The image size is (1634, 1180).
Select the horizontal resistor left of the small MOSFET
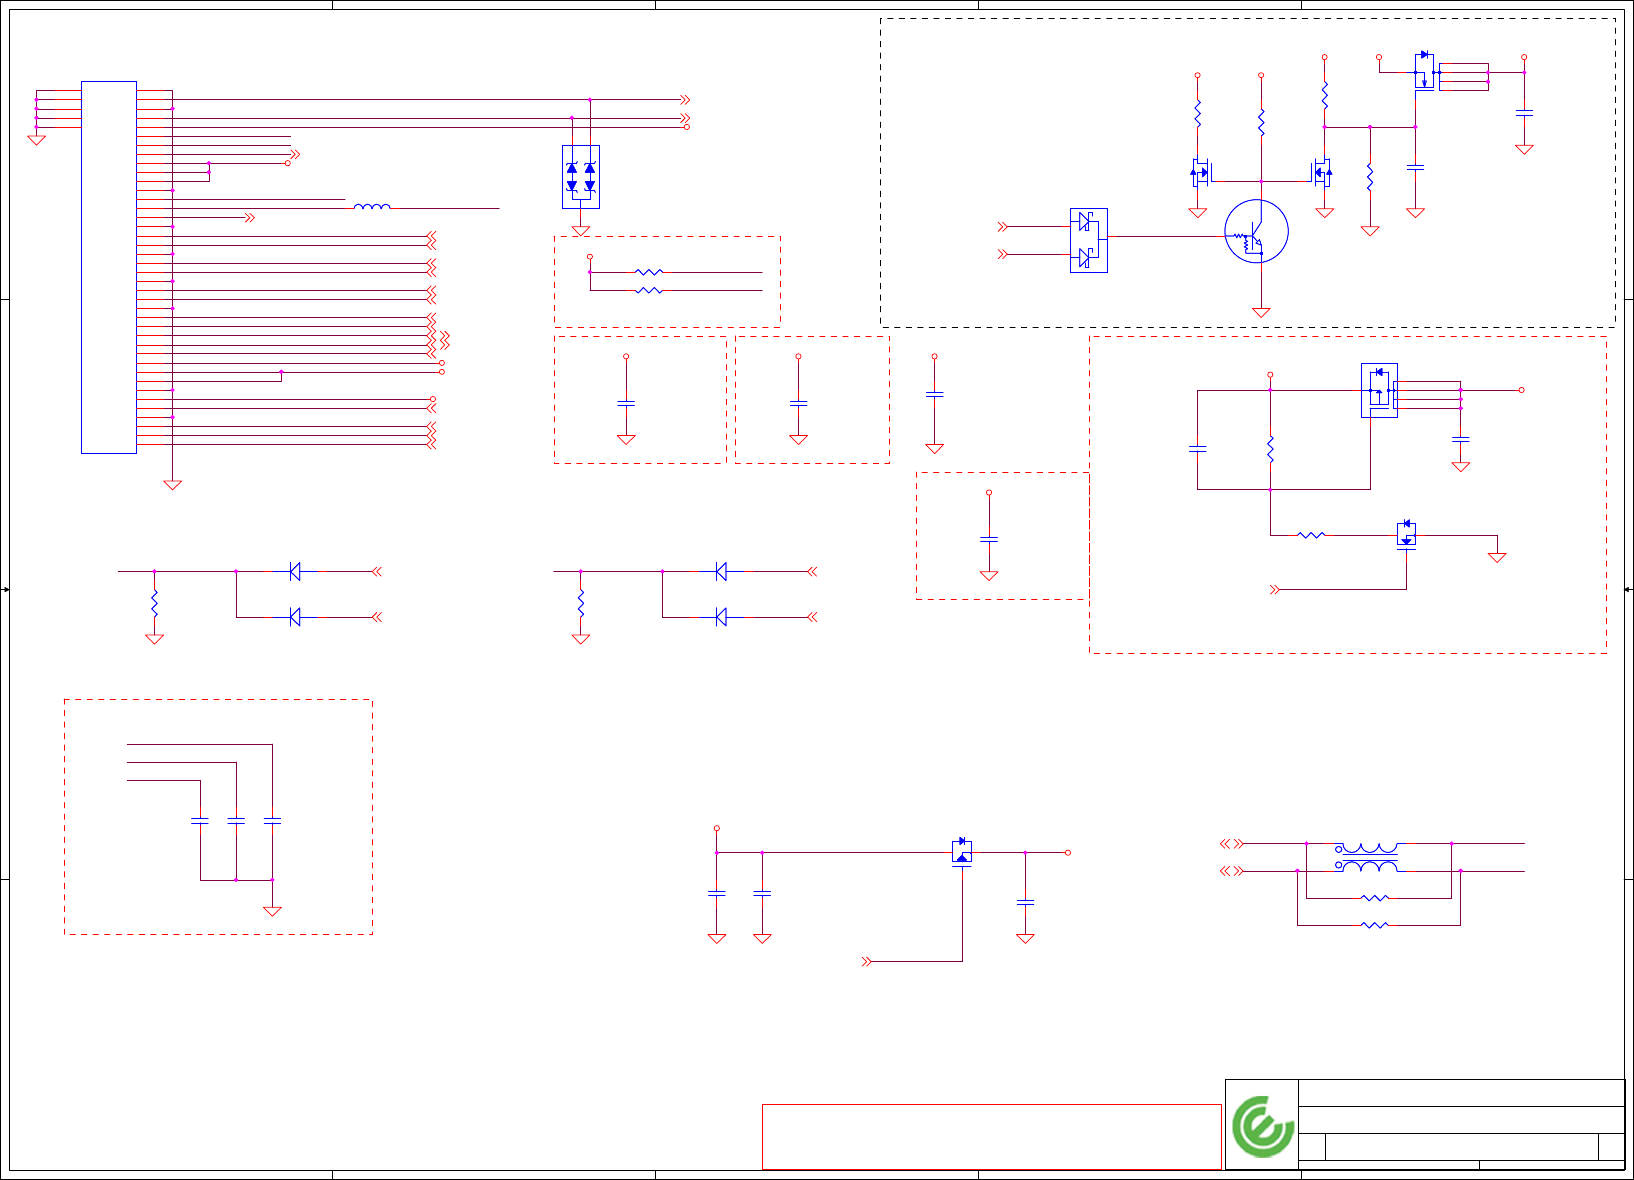[x=1311, y=535]
